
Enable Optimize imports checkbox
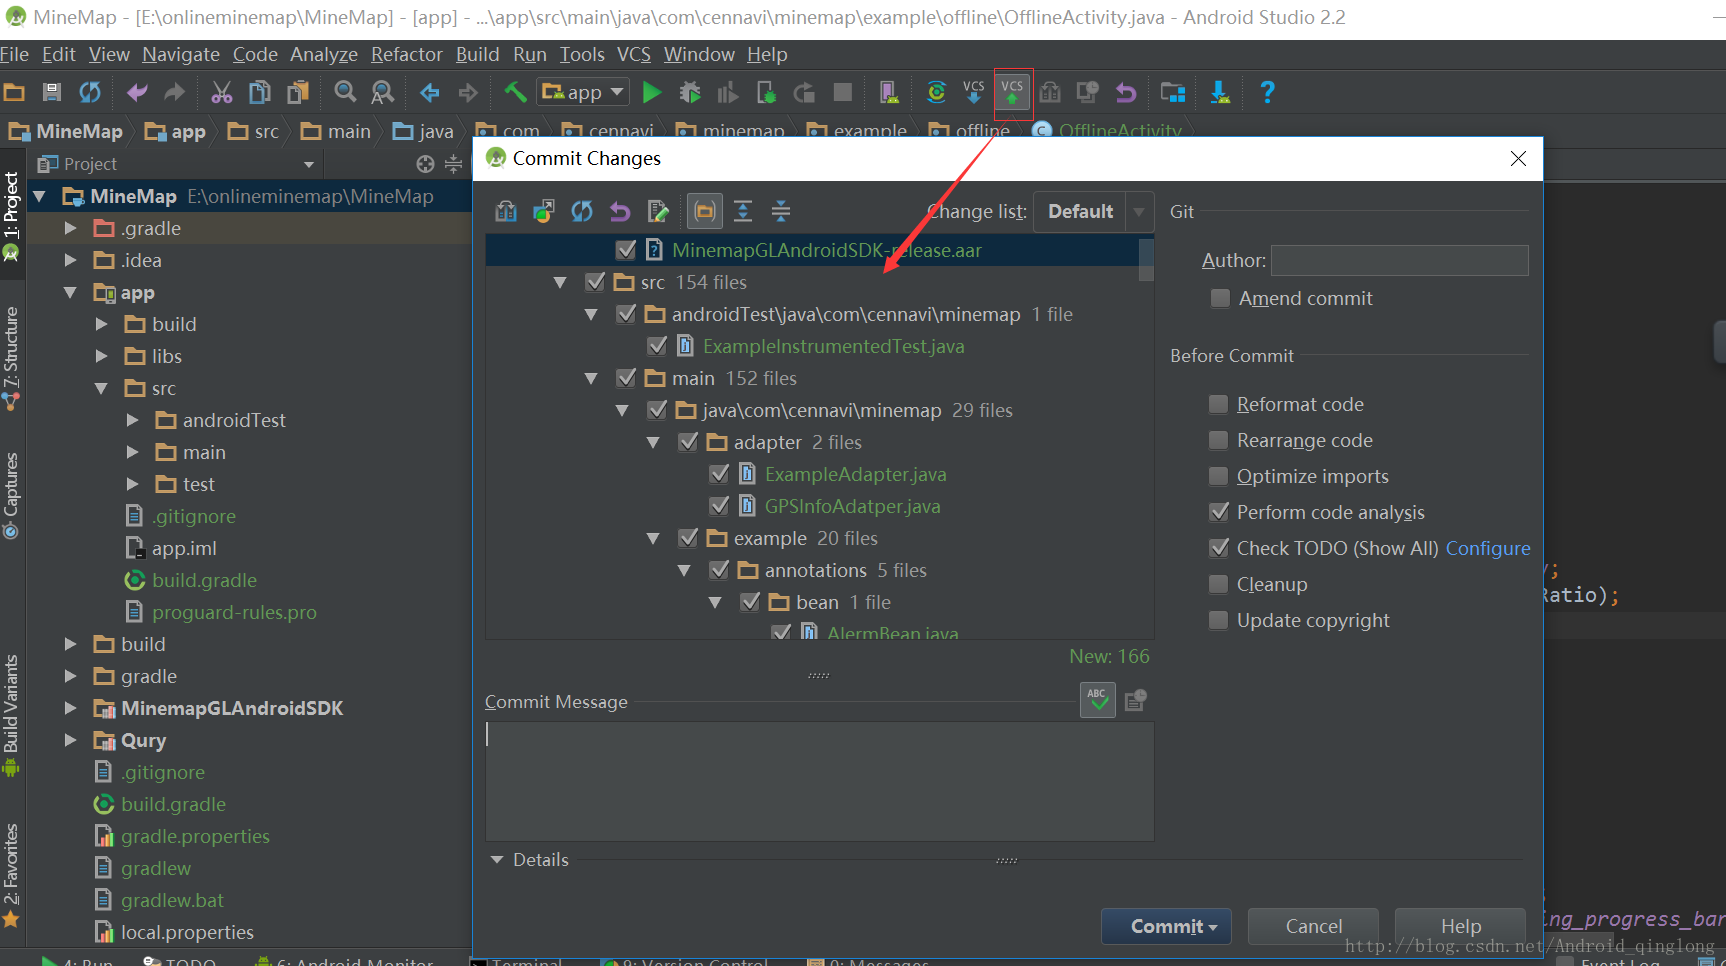(x=1219, y=476)
